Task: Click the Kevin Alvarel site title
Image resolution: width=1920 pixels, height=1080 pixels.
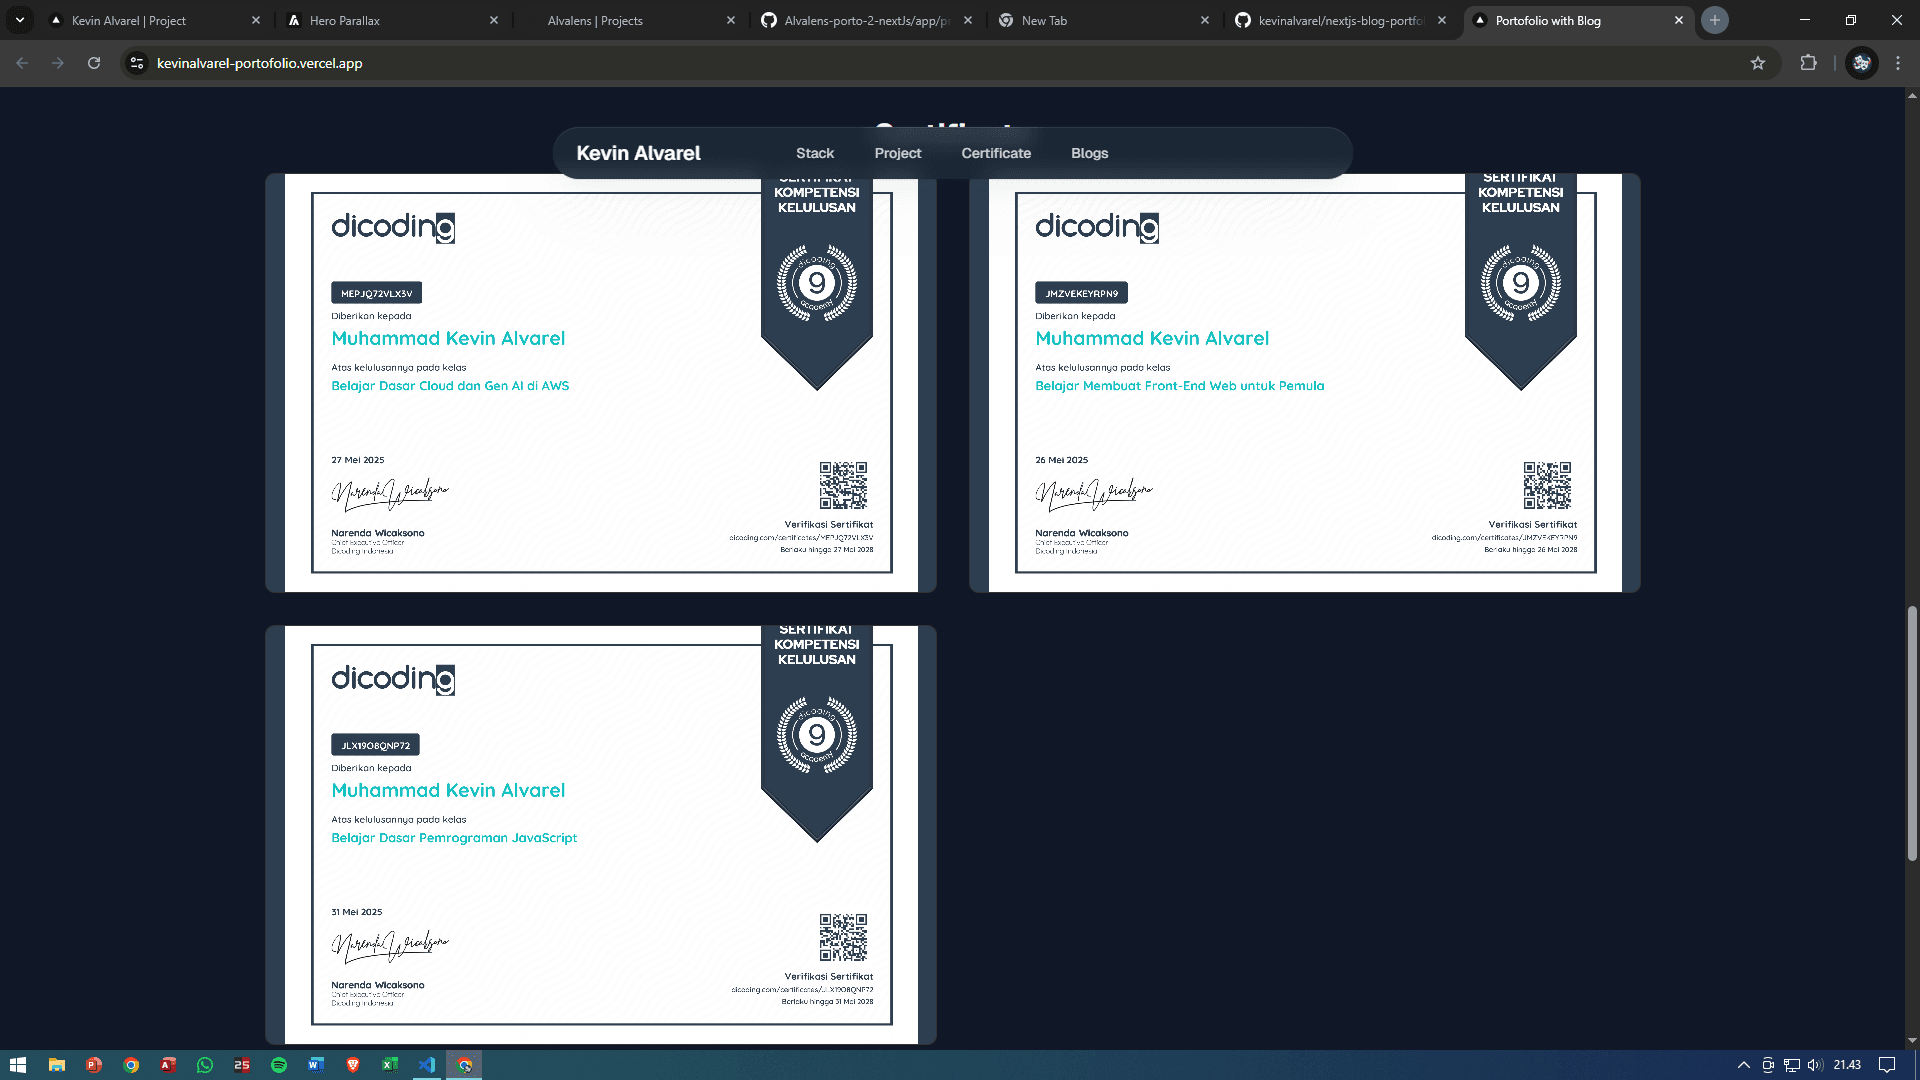Action: tap(639, 153)
